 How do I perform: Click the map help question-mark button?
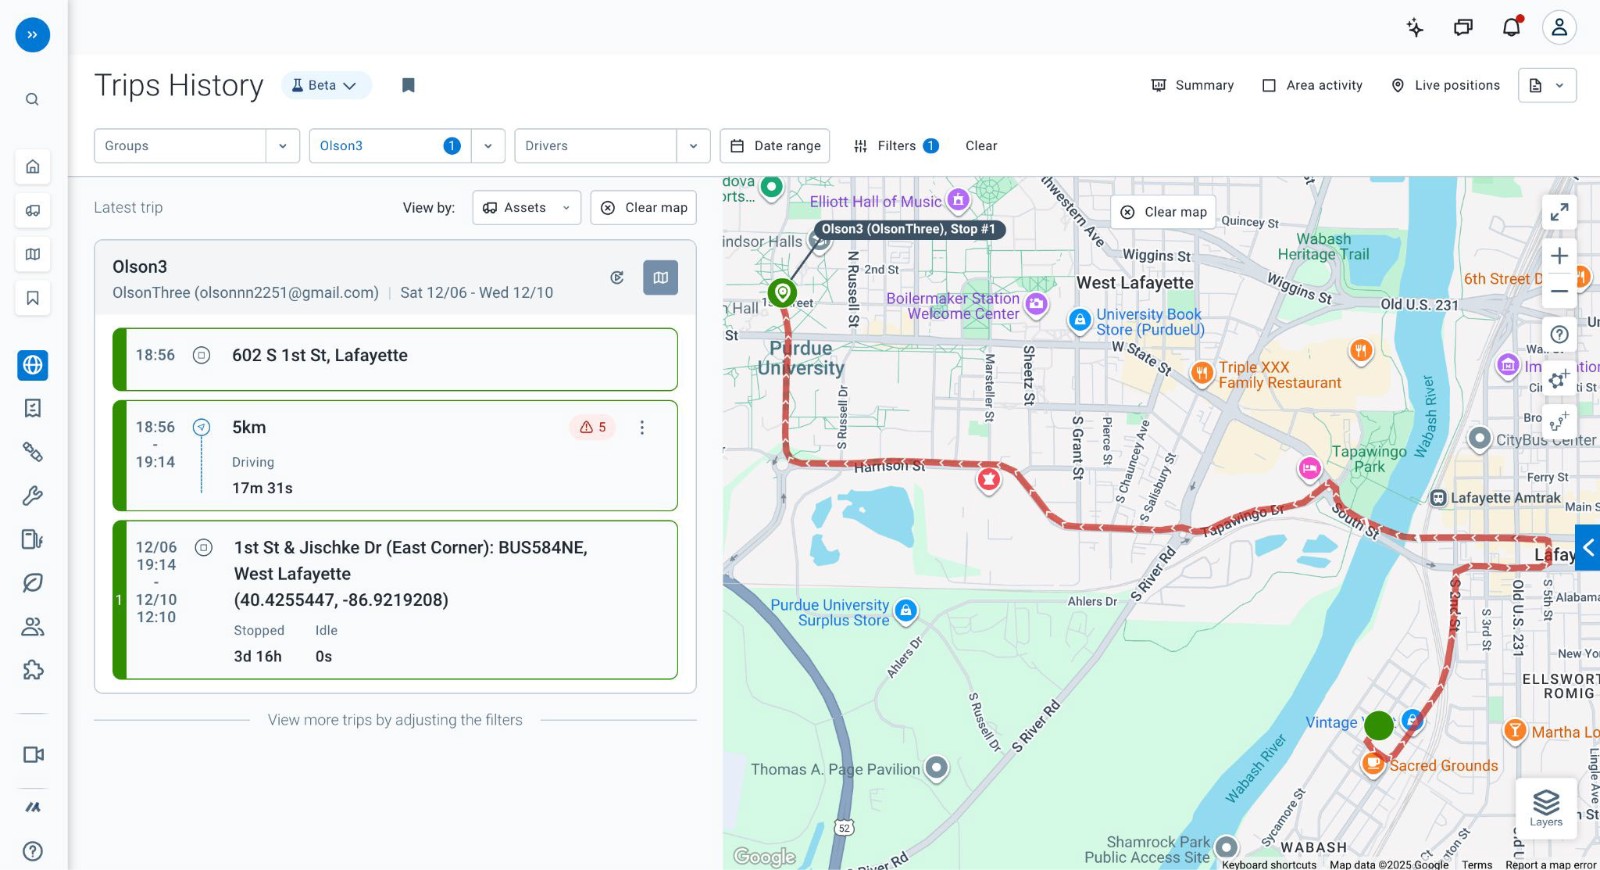(x=1559, y=335)
